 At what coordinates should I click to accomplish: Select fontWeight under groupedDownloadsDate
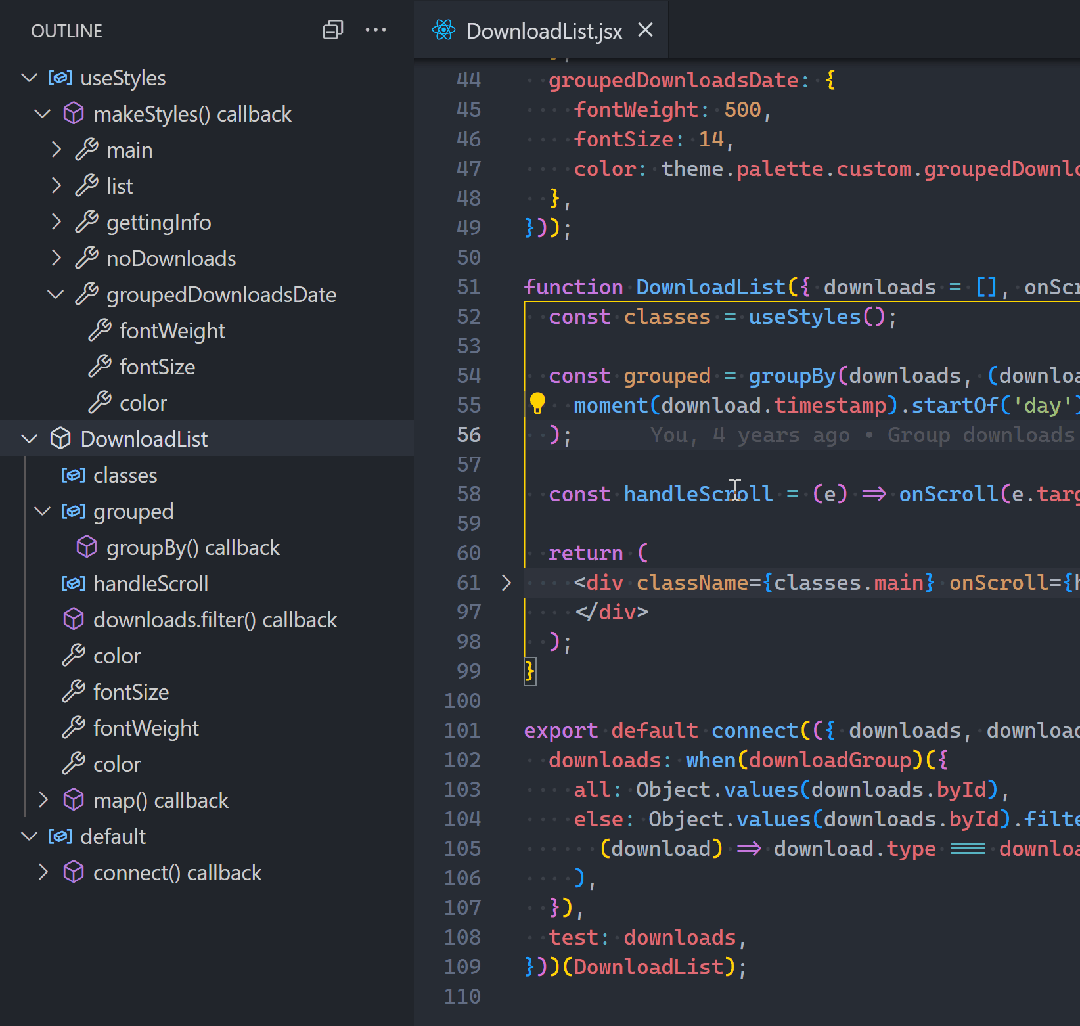pyautogui.click(x=172, y=331)
